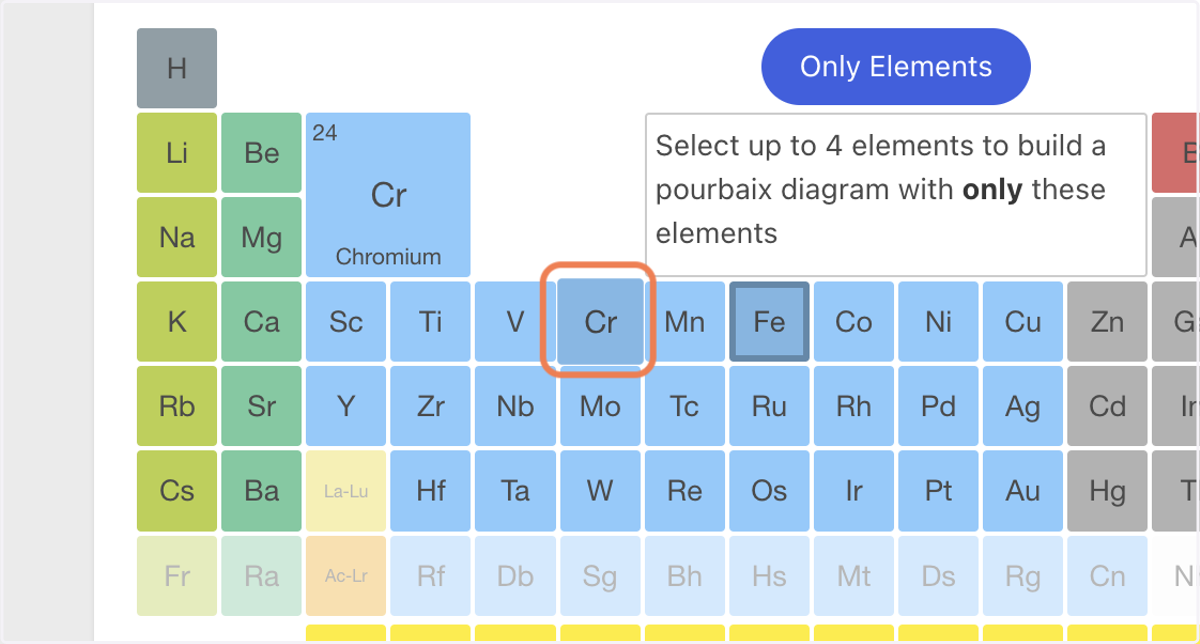
Task: Select the Ti element tile
Action: [431, 321]
